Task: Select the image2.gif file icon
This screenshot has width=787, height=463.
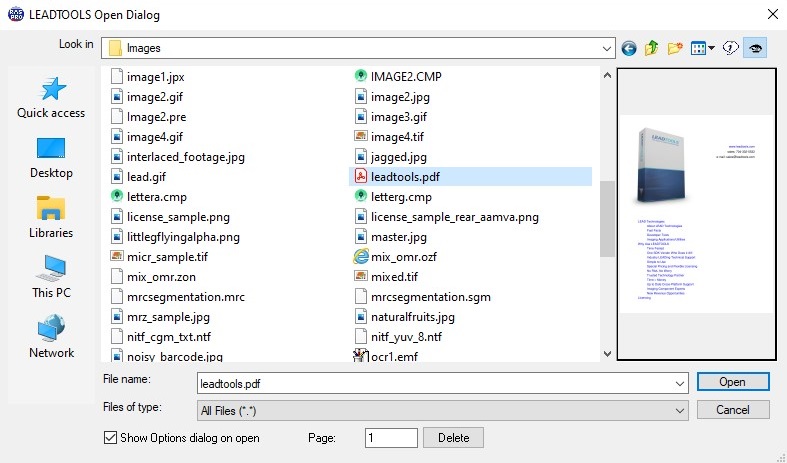Action: coord(116,96)
